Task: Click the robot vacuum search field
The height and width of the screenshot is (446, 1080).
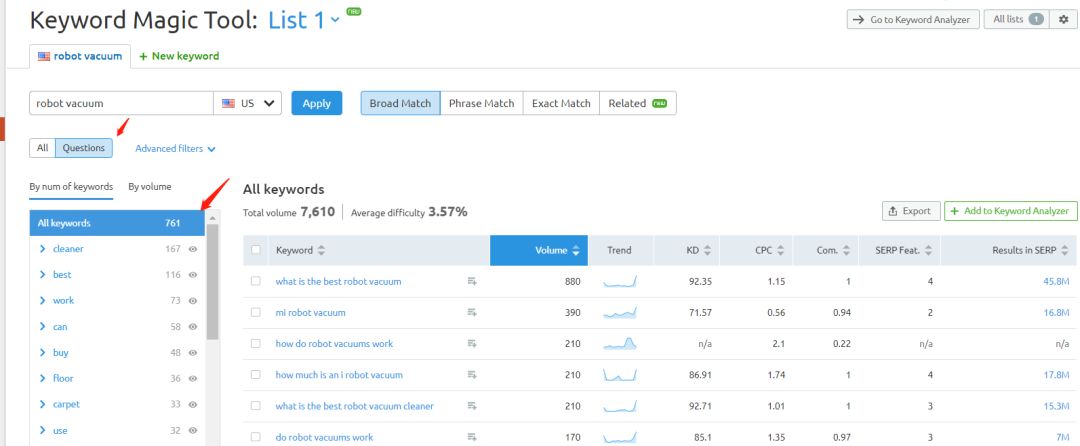Action: click(122, 103)
